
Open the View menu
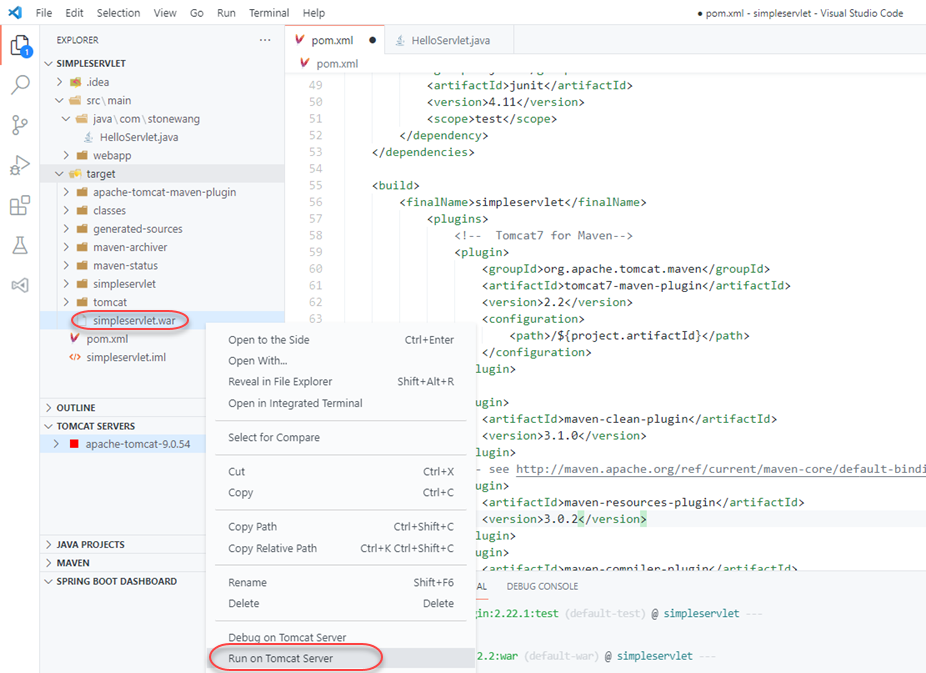165,12
